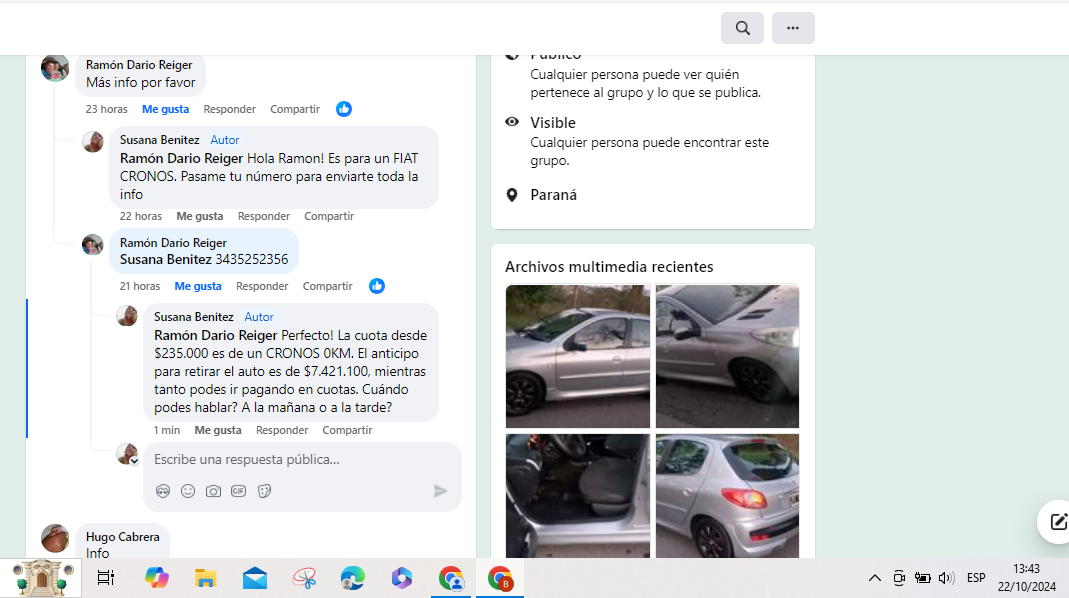Screen dimensions: 1069x598
Task: Toggle Me gusta on the 3435252356 comment
Action: [198, 286]
